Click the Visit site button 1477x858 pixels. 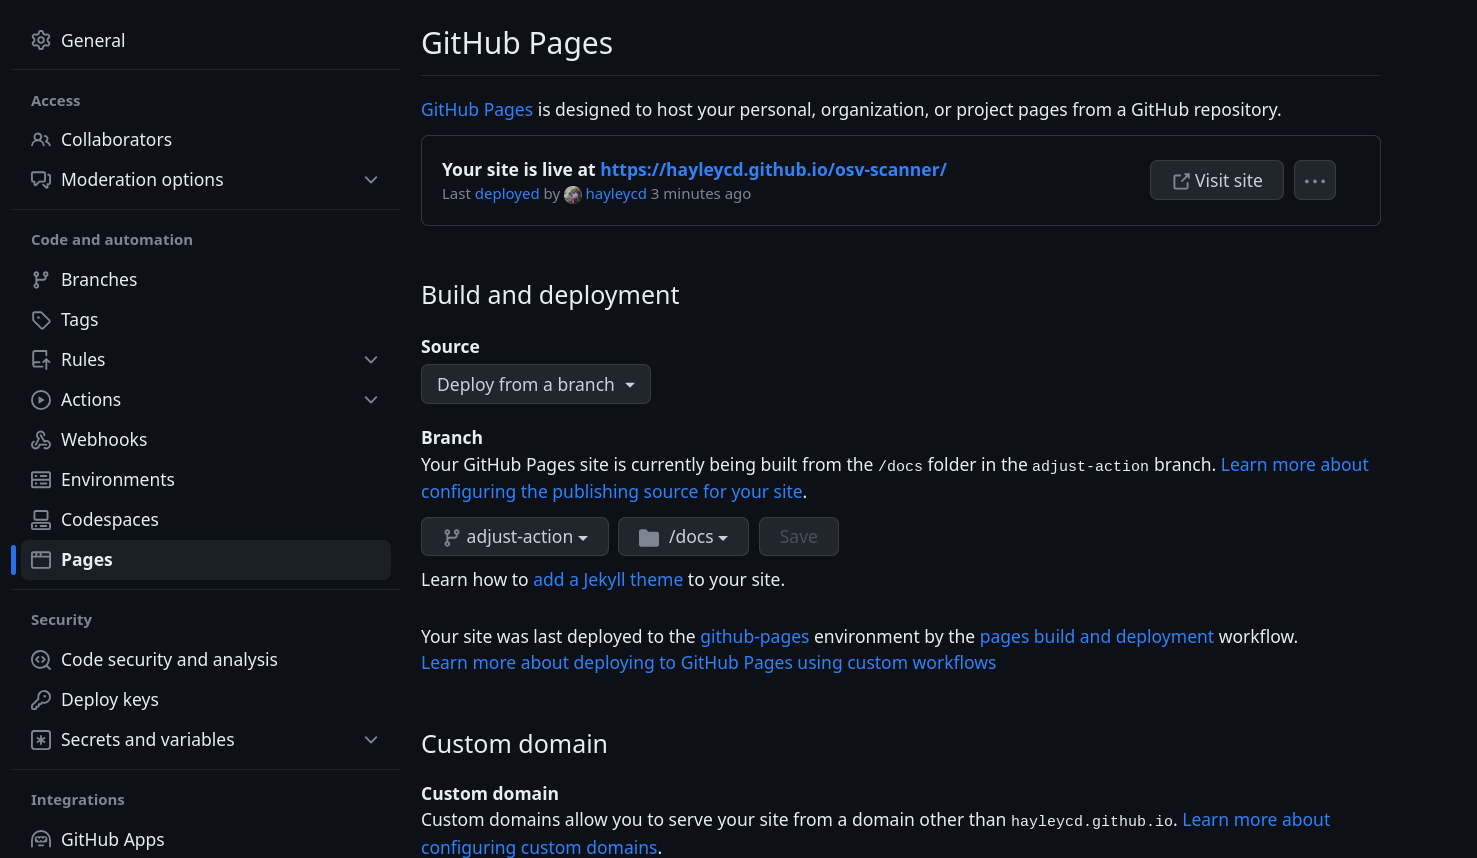pos(1216,180)
